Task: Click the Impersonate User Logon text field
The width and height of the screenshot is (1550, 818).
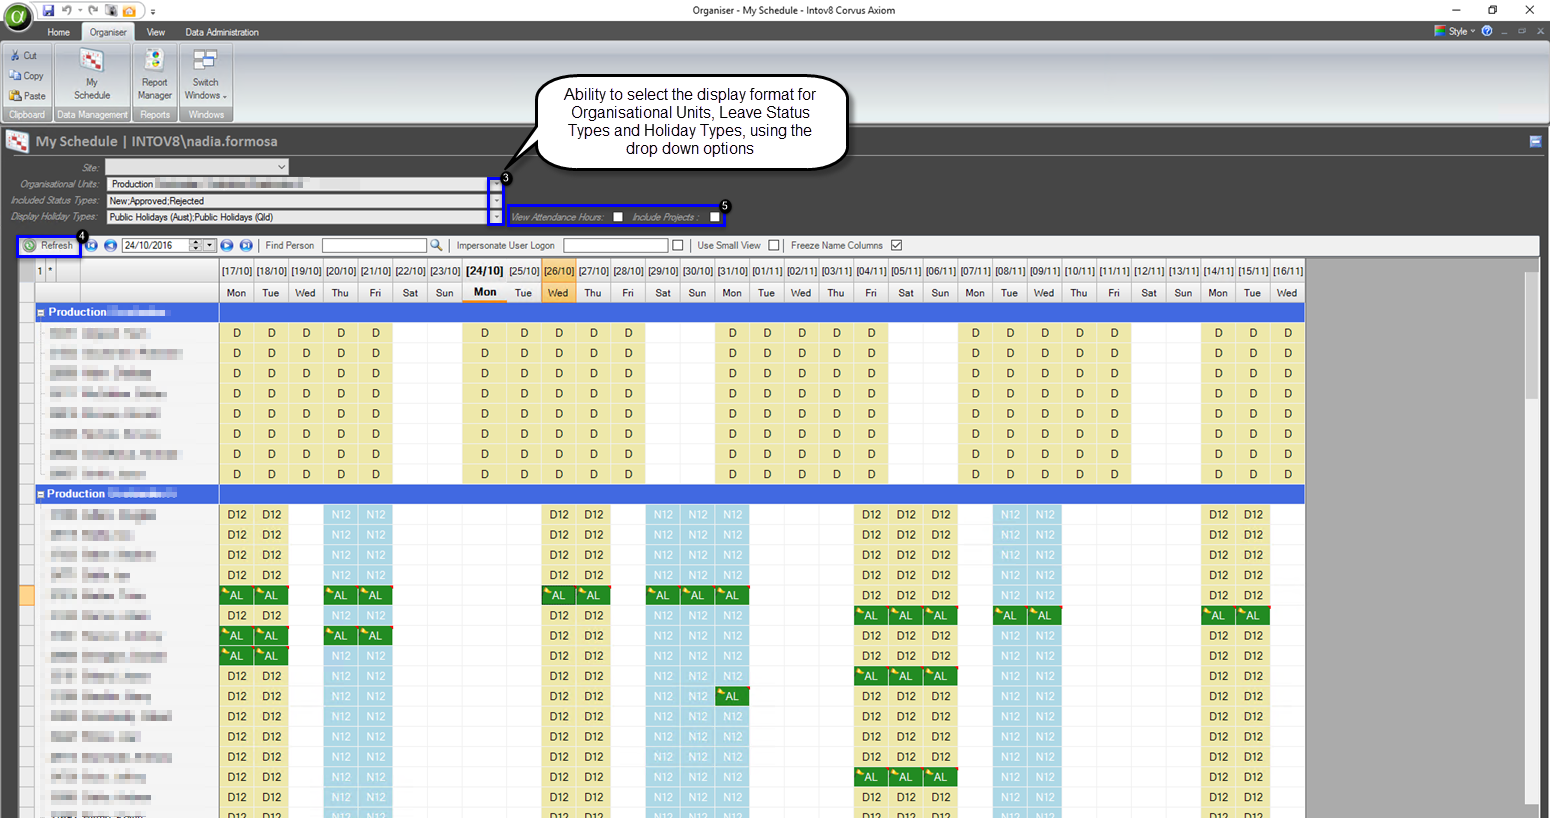Action: 615,245
